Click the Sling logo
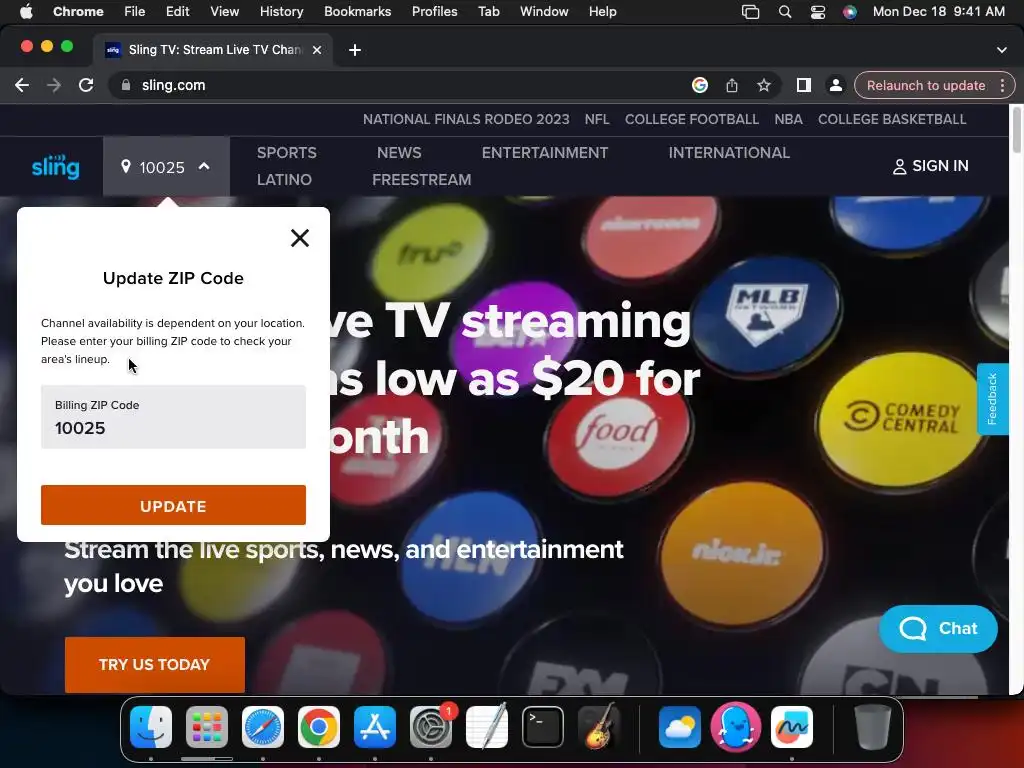This screenshot has width=1024, height=768. pyautogui.click(x=56, y=167)
